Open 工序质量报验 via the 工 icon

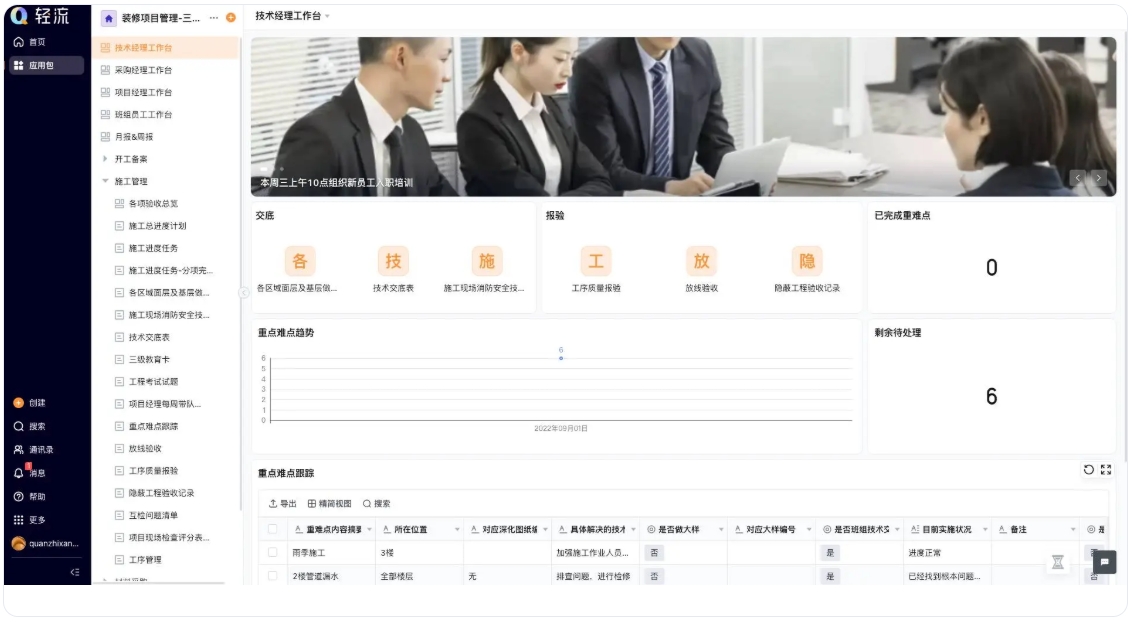coord(594,260)
